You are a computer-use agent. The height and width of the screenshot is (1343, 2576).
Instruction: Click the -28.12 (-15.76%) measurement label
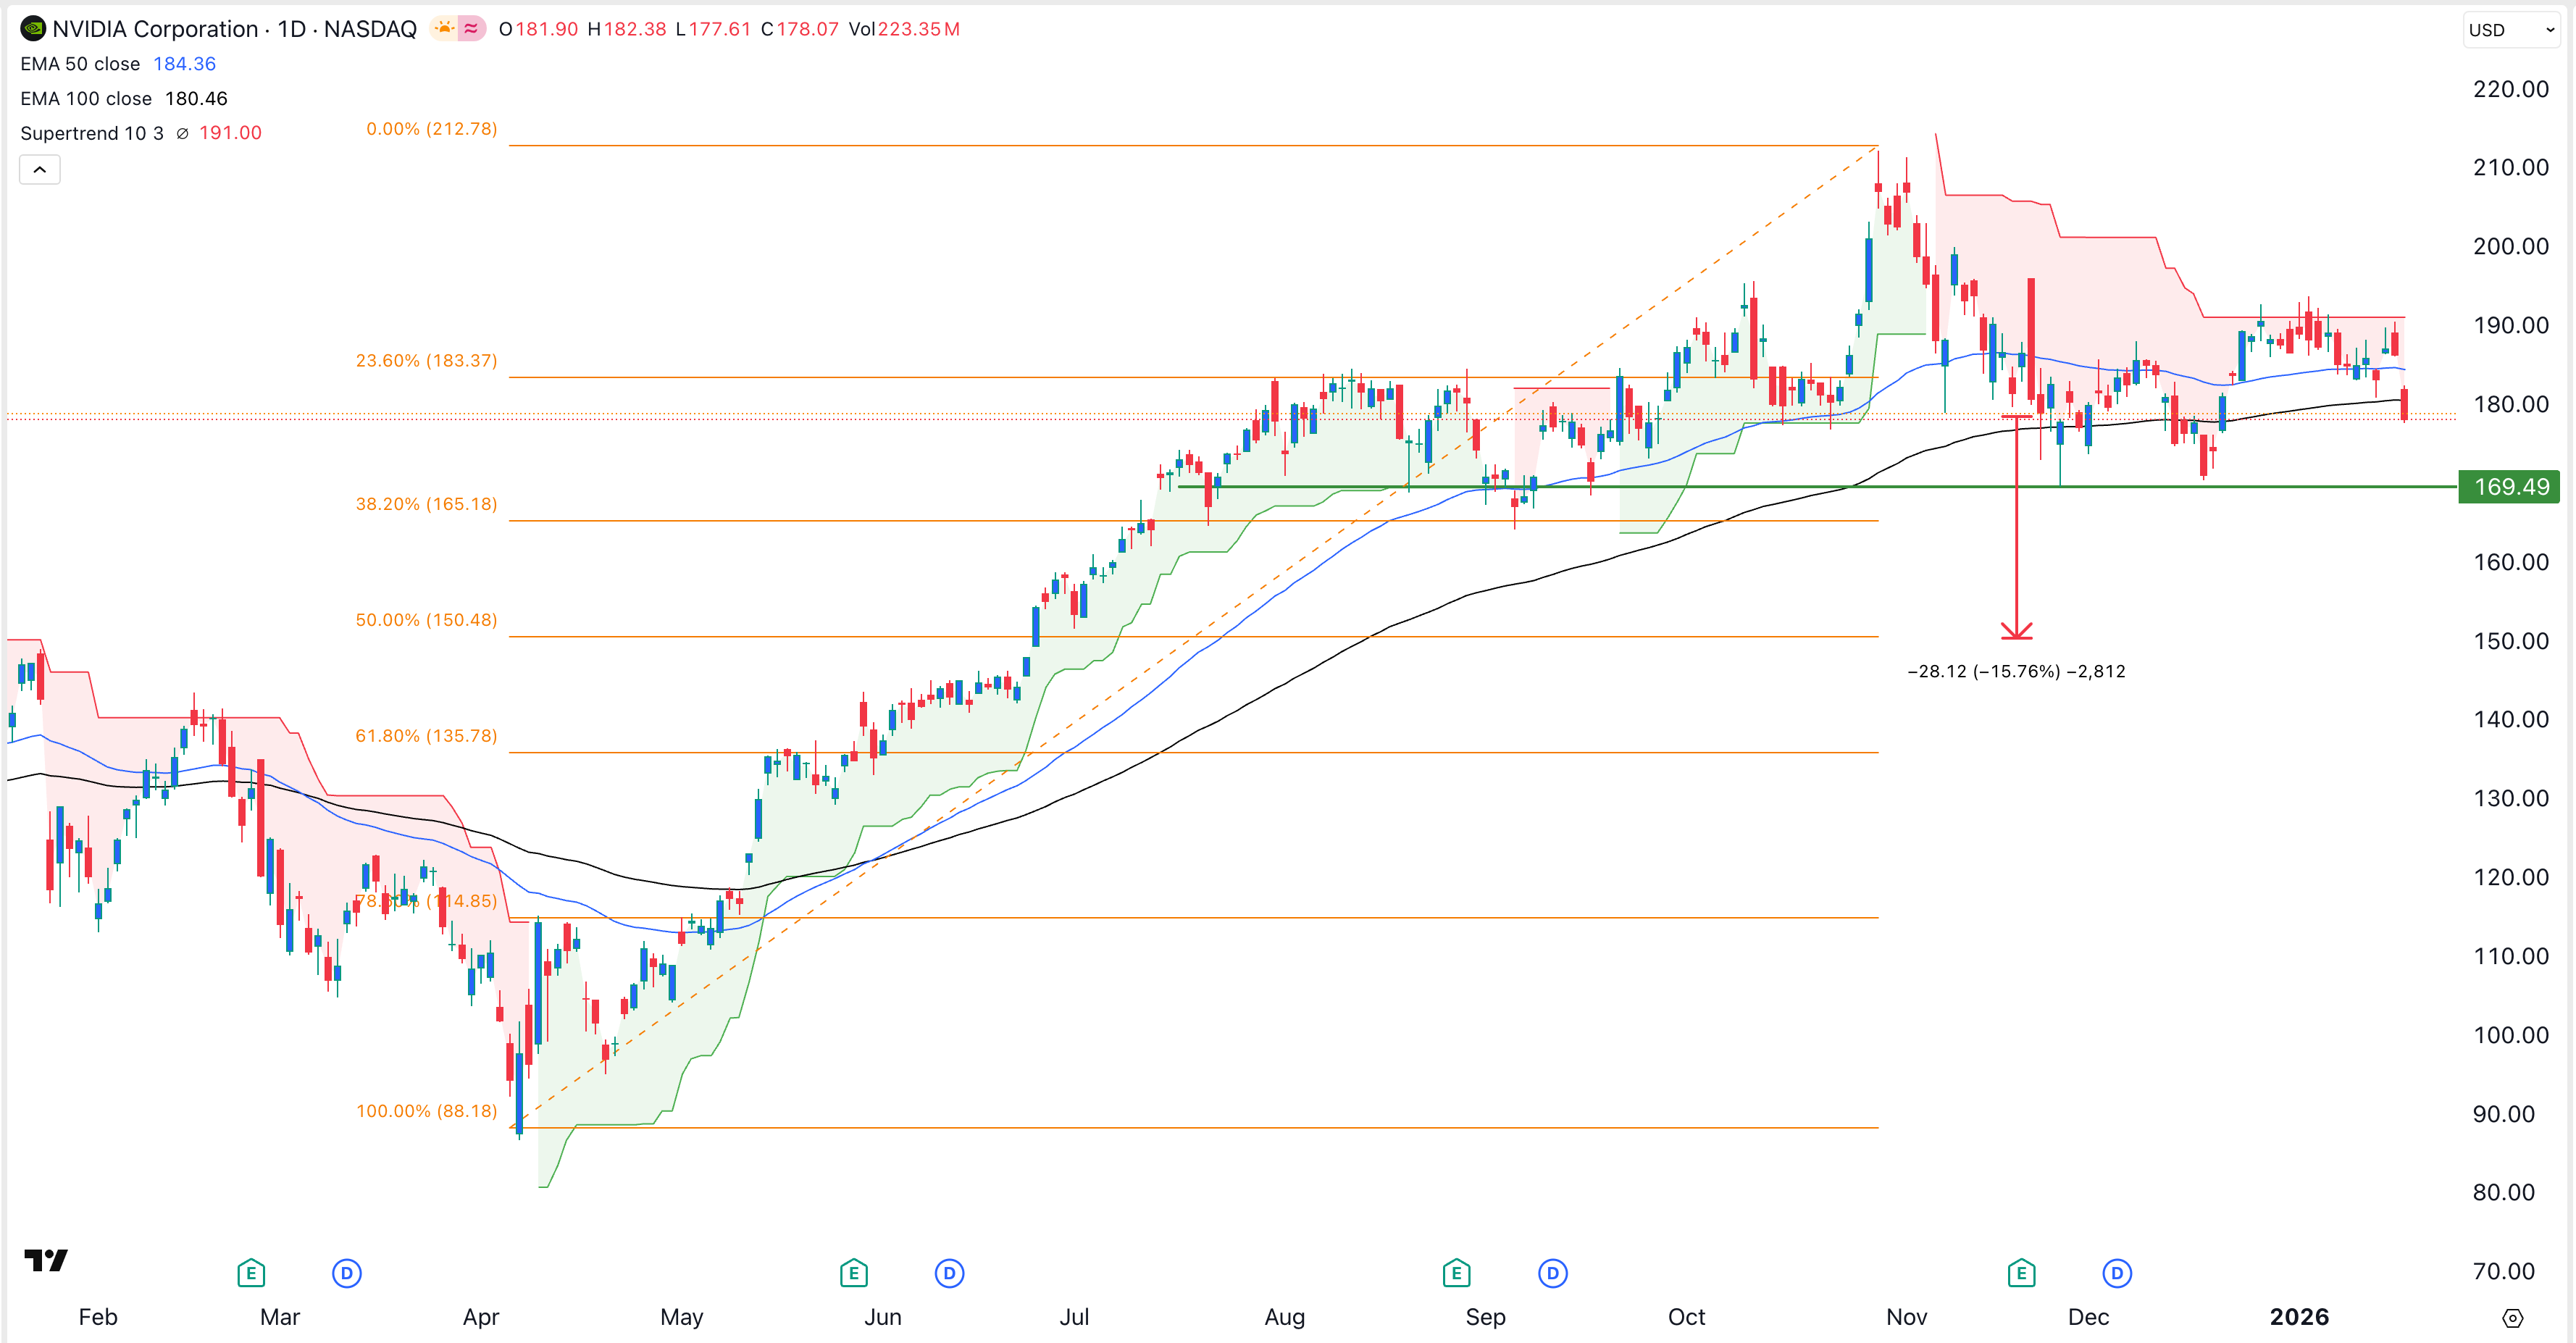[x=2016, y=671]
